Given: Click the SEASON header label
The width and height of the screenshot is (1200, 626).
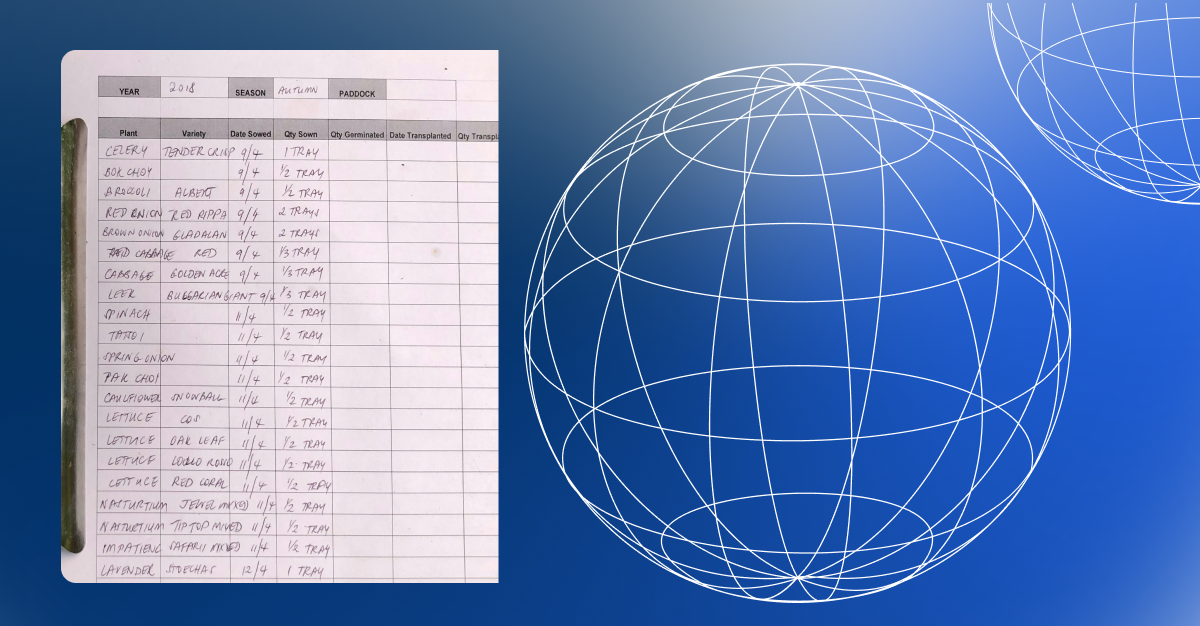Looking at the screenshot, I should [x=250, y=92].
